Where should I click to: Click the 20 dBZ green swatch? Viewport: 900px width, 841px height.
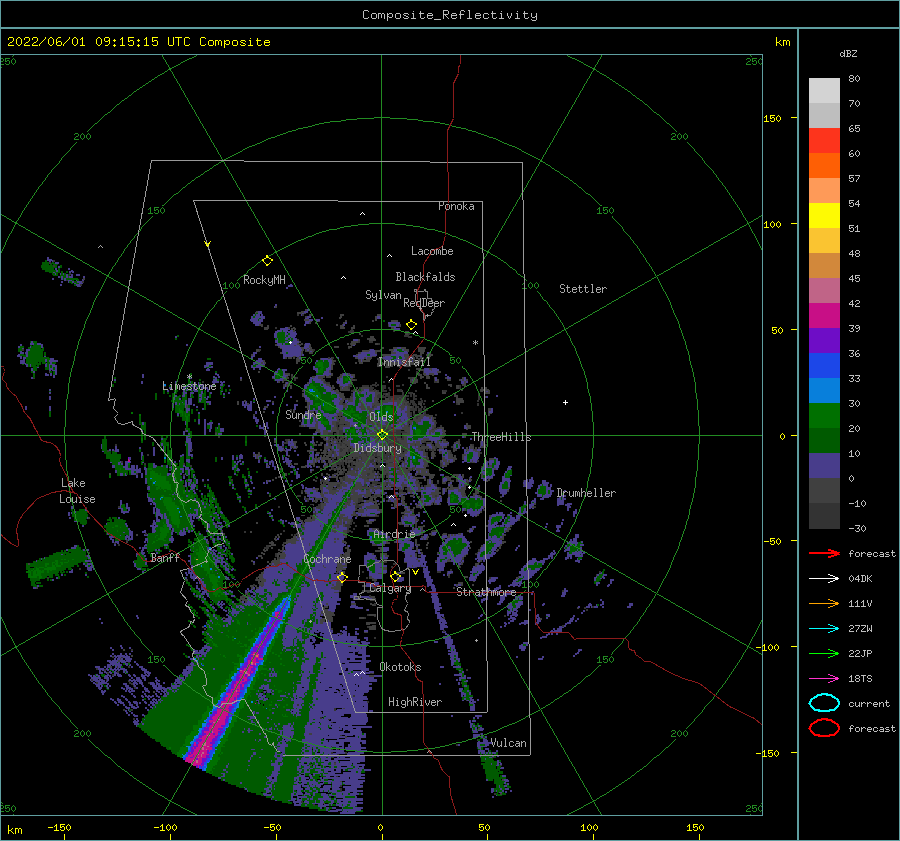(824, 415)
